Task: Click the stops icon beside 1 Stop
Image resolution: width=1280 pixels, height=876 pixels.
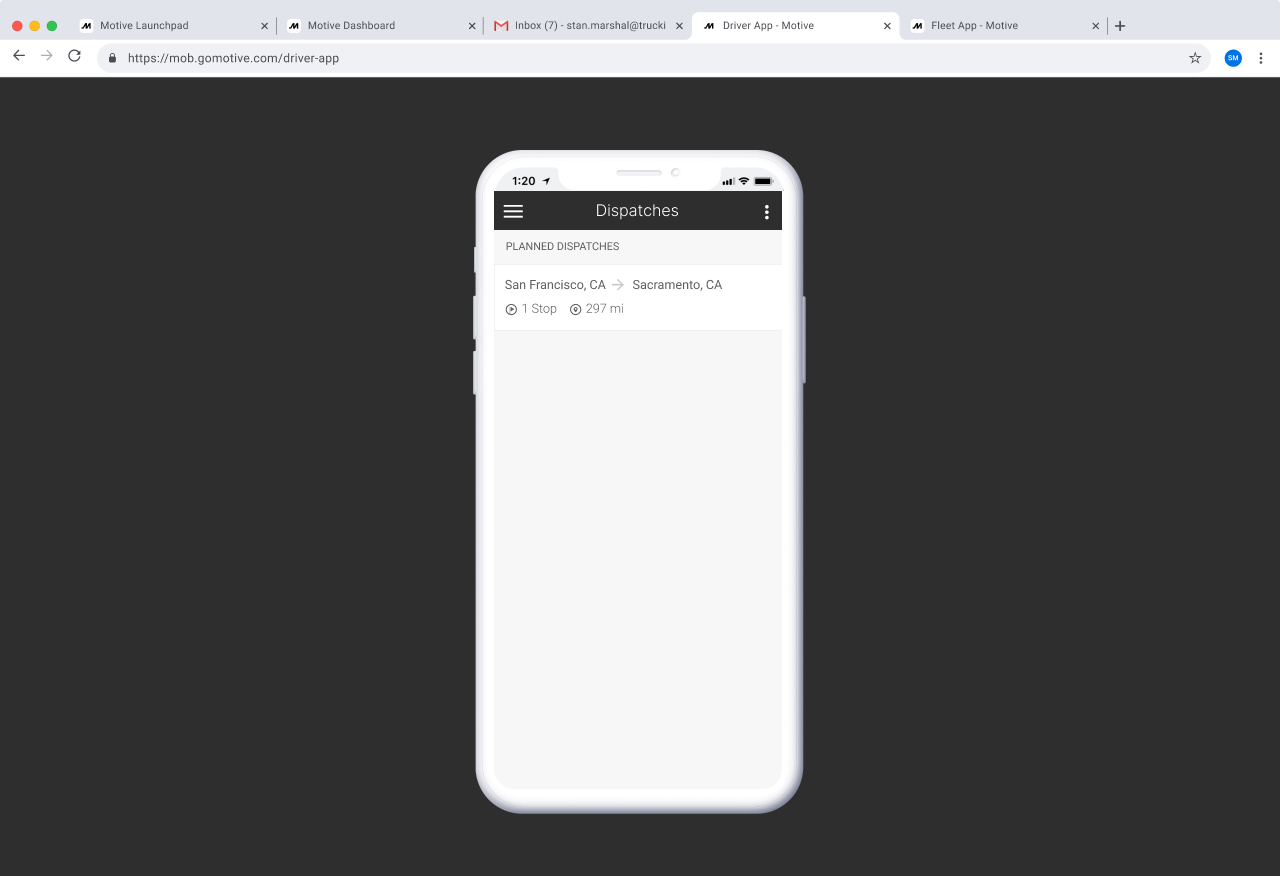Action: click(510, 309)
